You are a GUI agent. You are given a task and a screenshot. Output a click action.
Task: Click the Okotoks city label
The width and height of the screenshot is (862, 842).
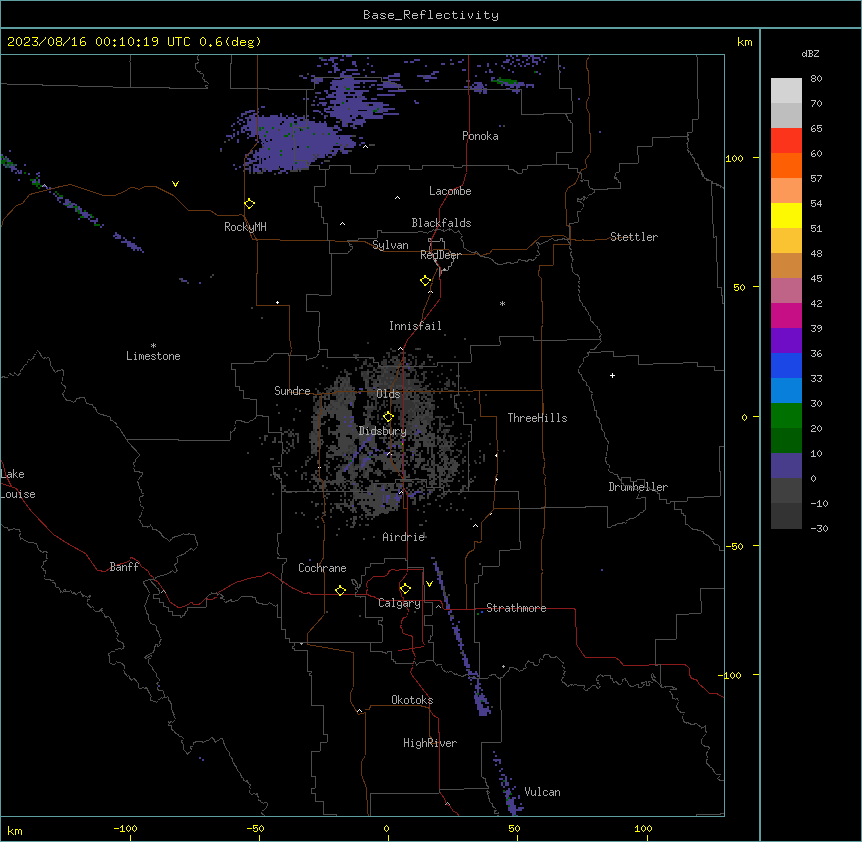coord(412,700)
